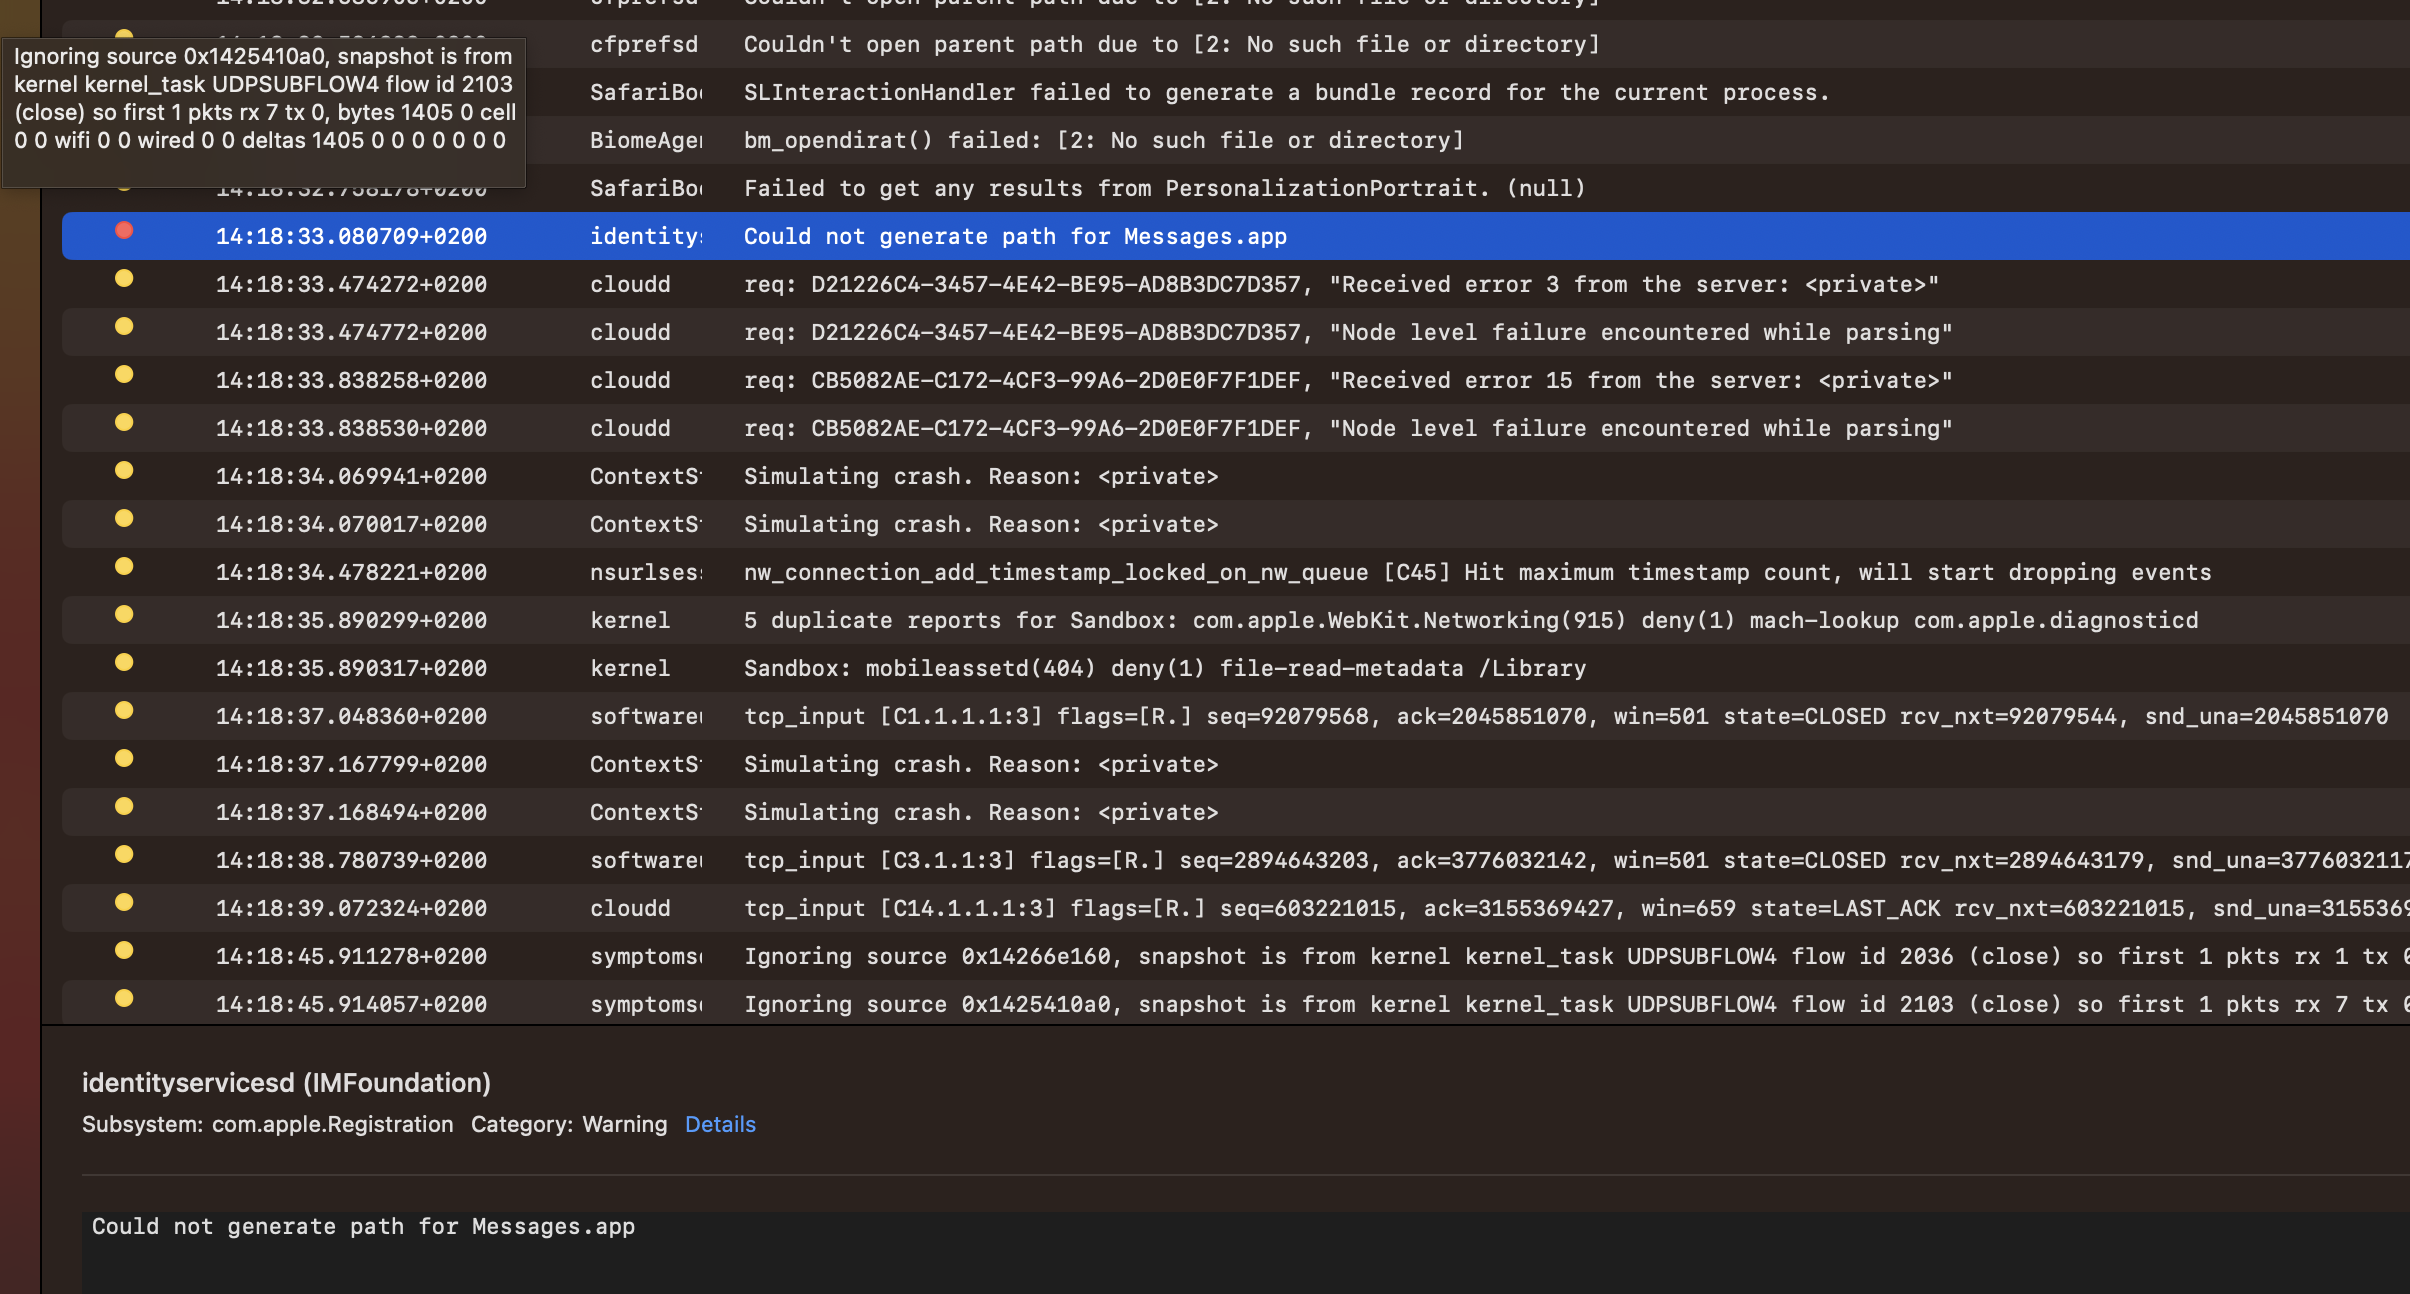Click yellow dot beside flow id 2036 row
This screenshot has height=1294, width=2410.
124,951
